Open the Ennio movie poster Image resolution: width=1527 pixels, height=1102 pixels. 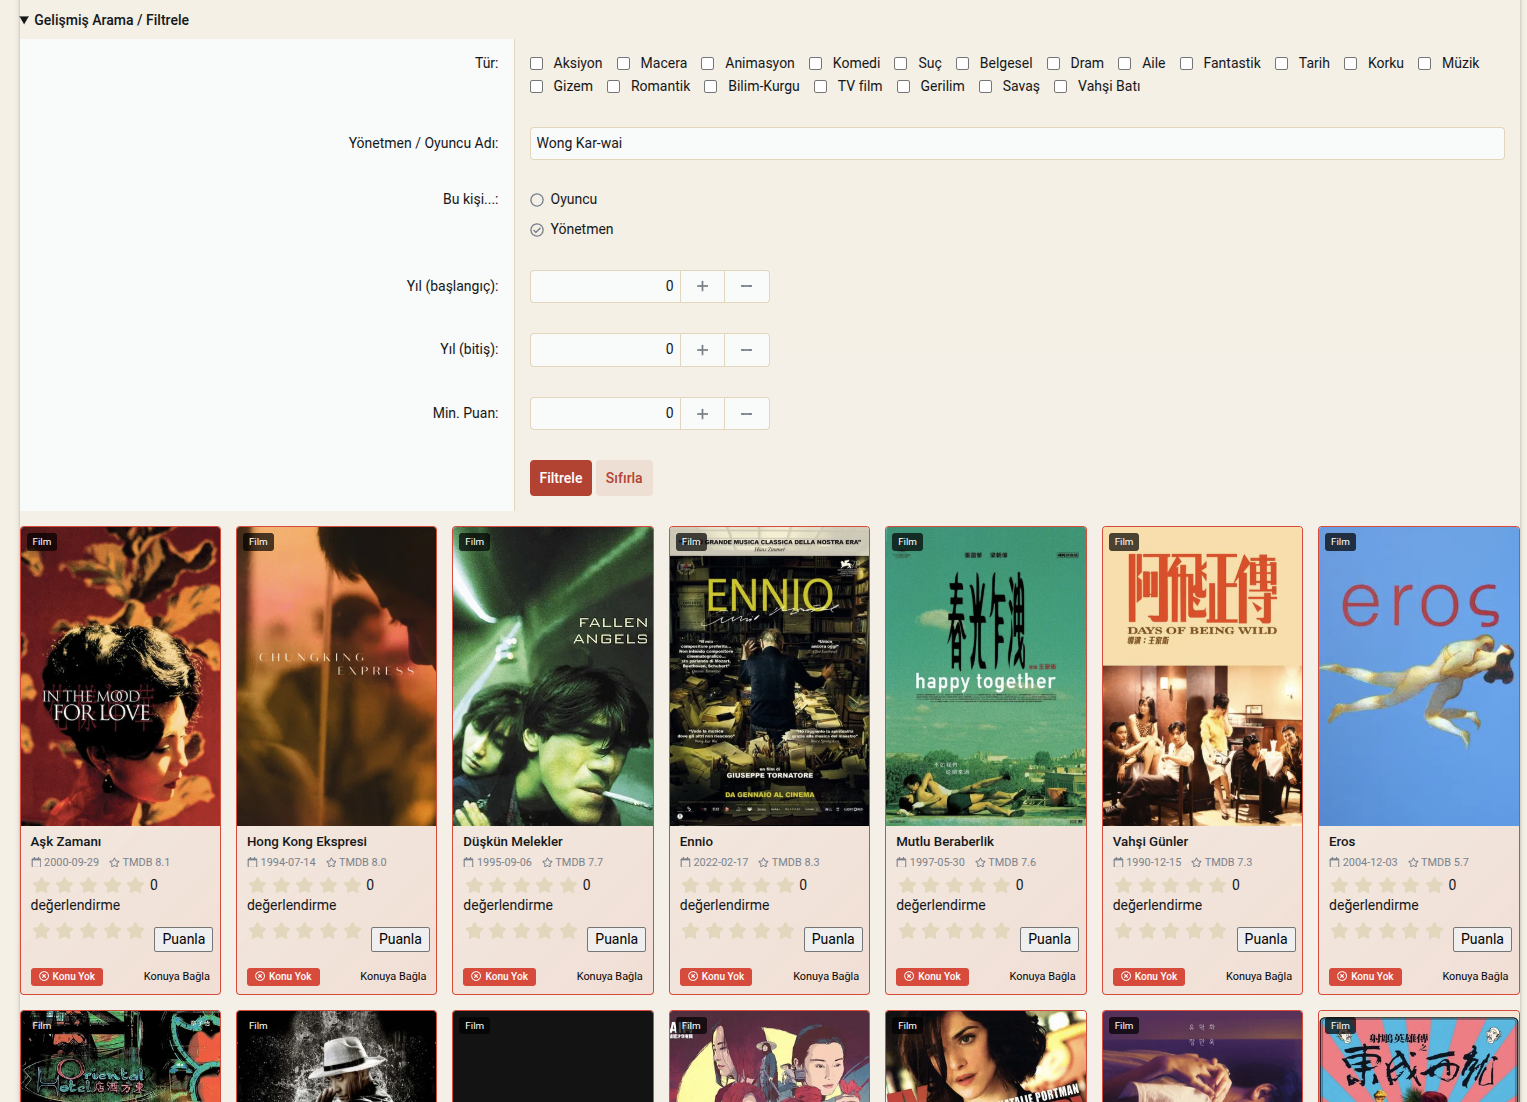770,677
